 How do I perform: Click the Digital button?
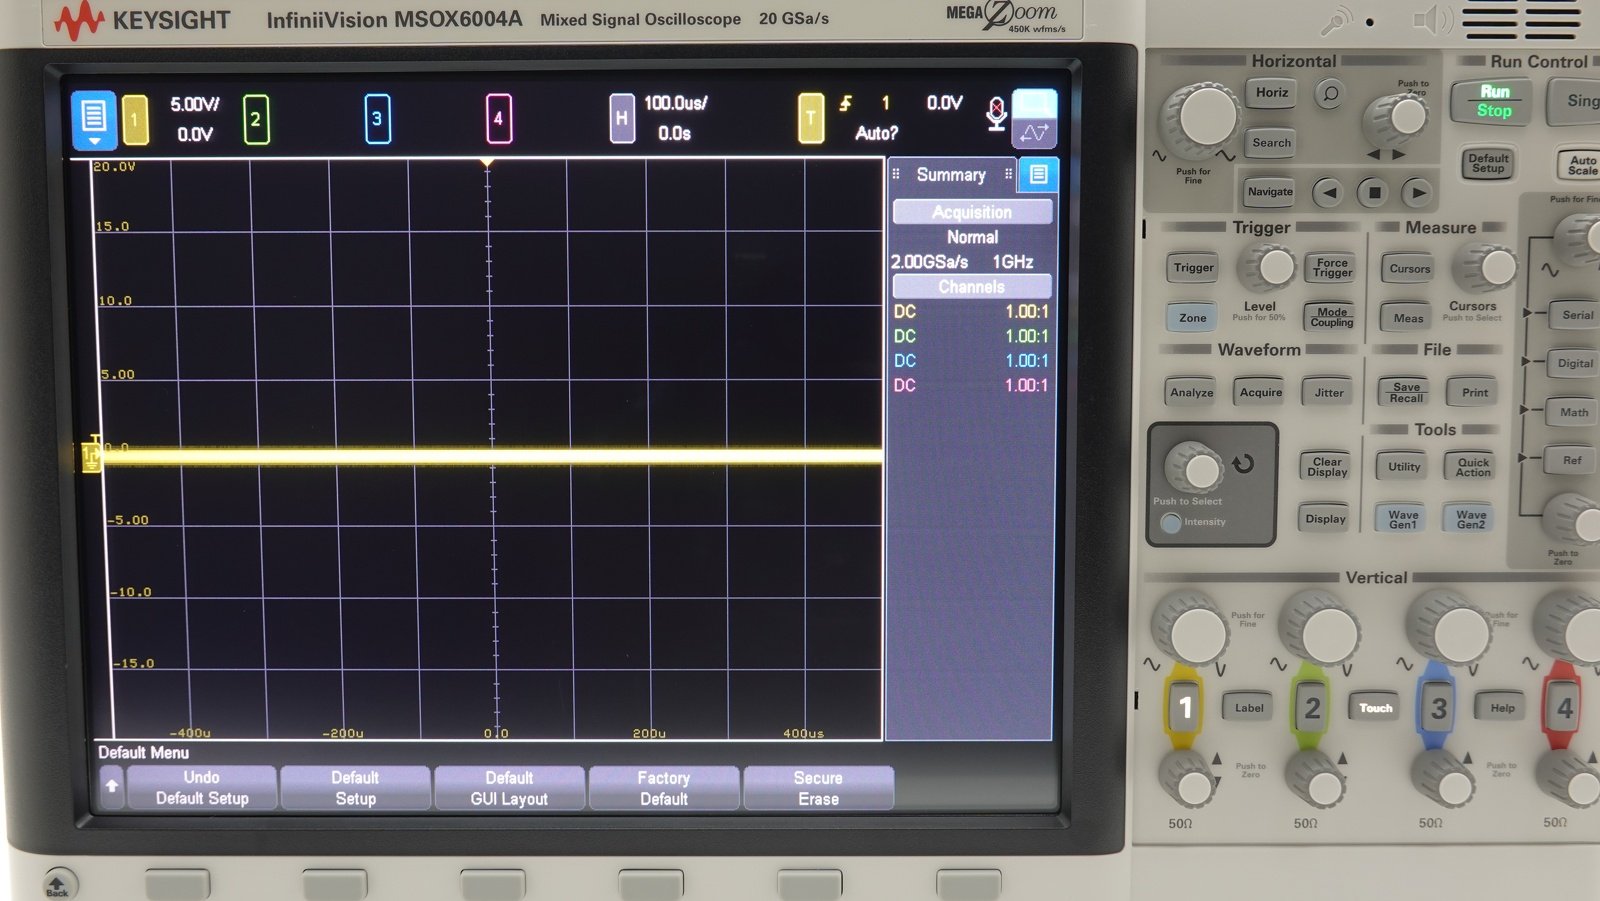click(x=1574, y=364)
